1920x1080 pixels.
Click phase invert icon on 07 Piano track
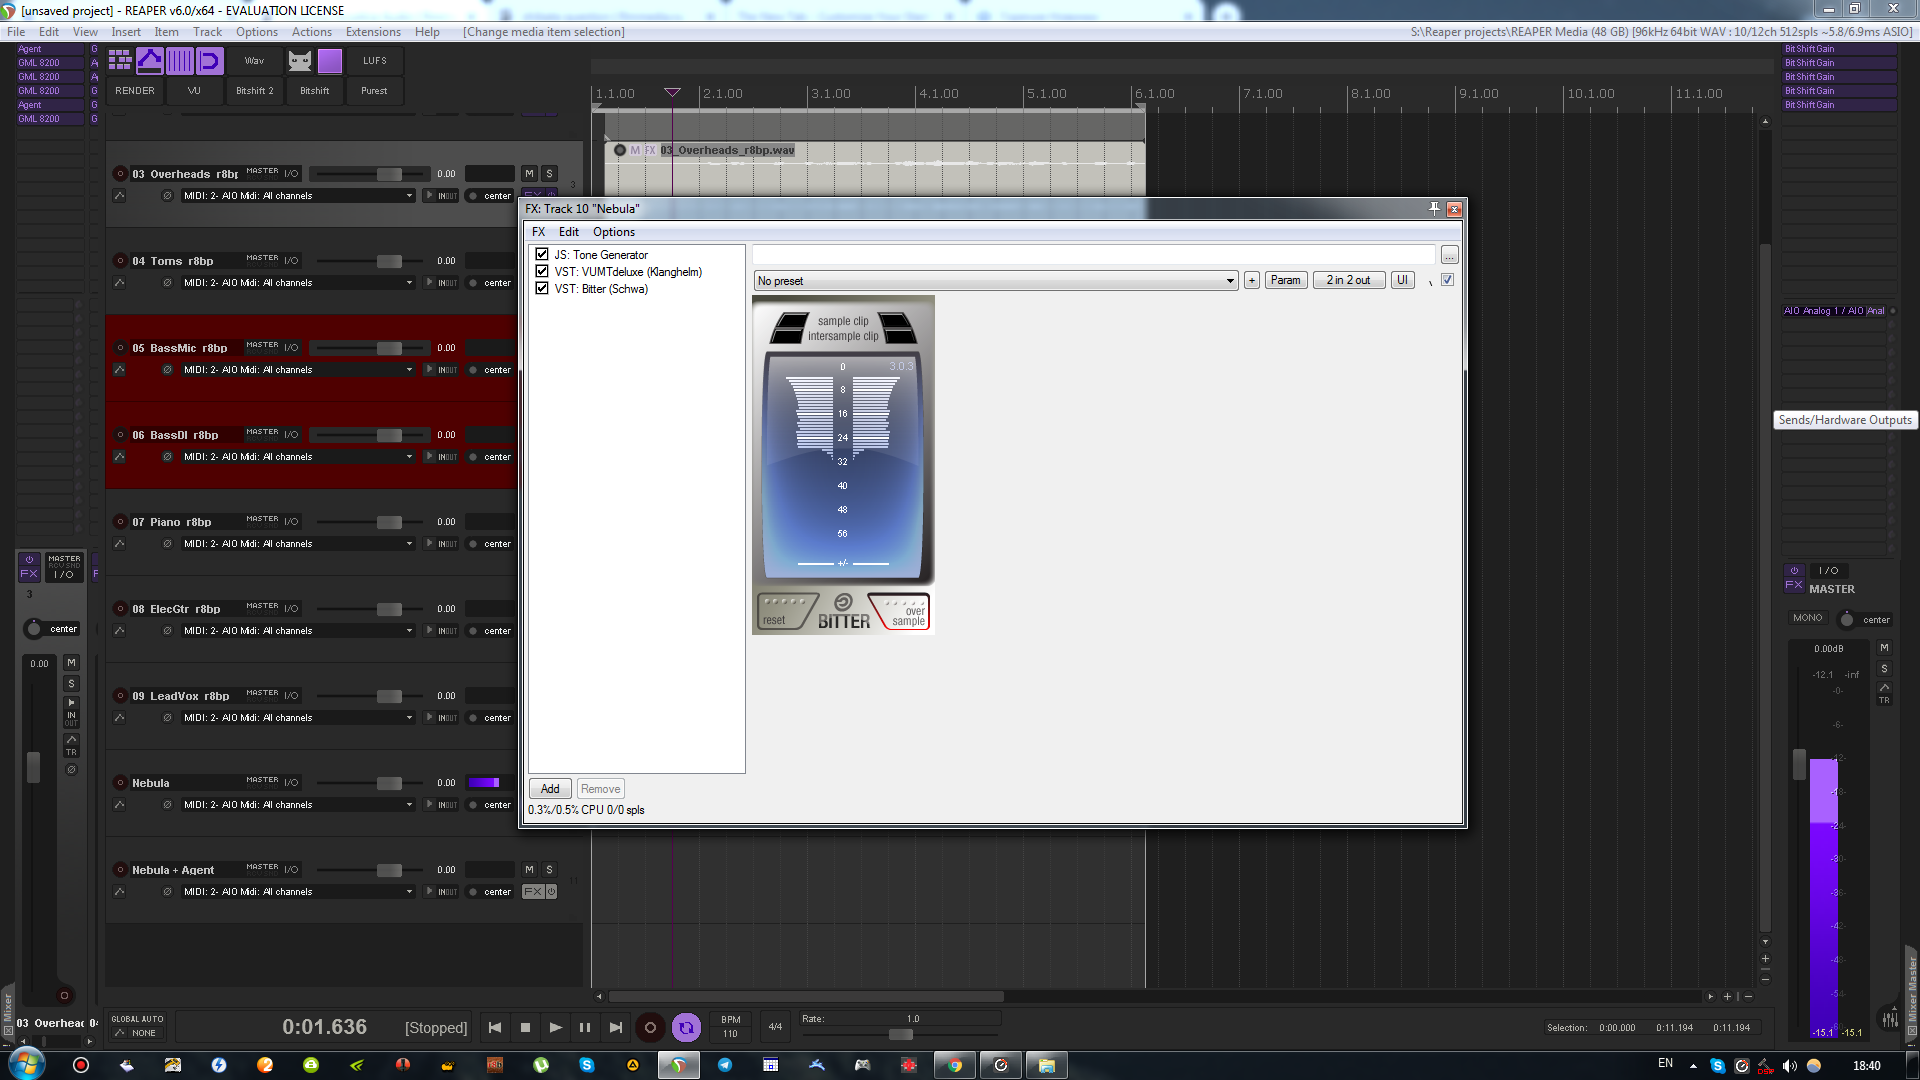click(x=167, y=544)
